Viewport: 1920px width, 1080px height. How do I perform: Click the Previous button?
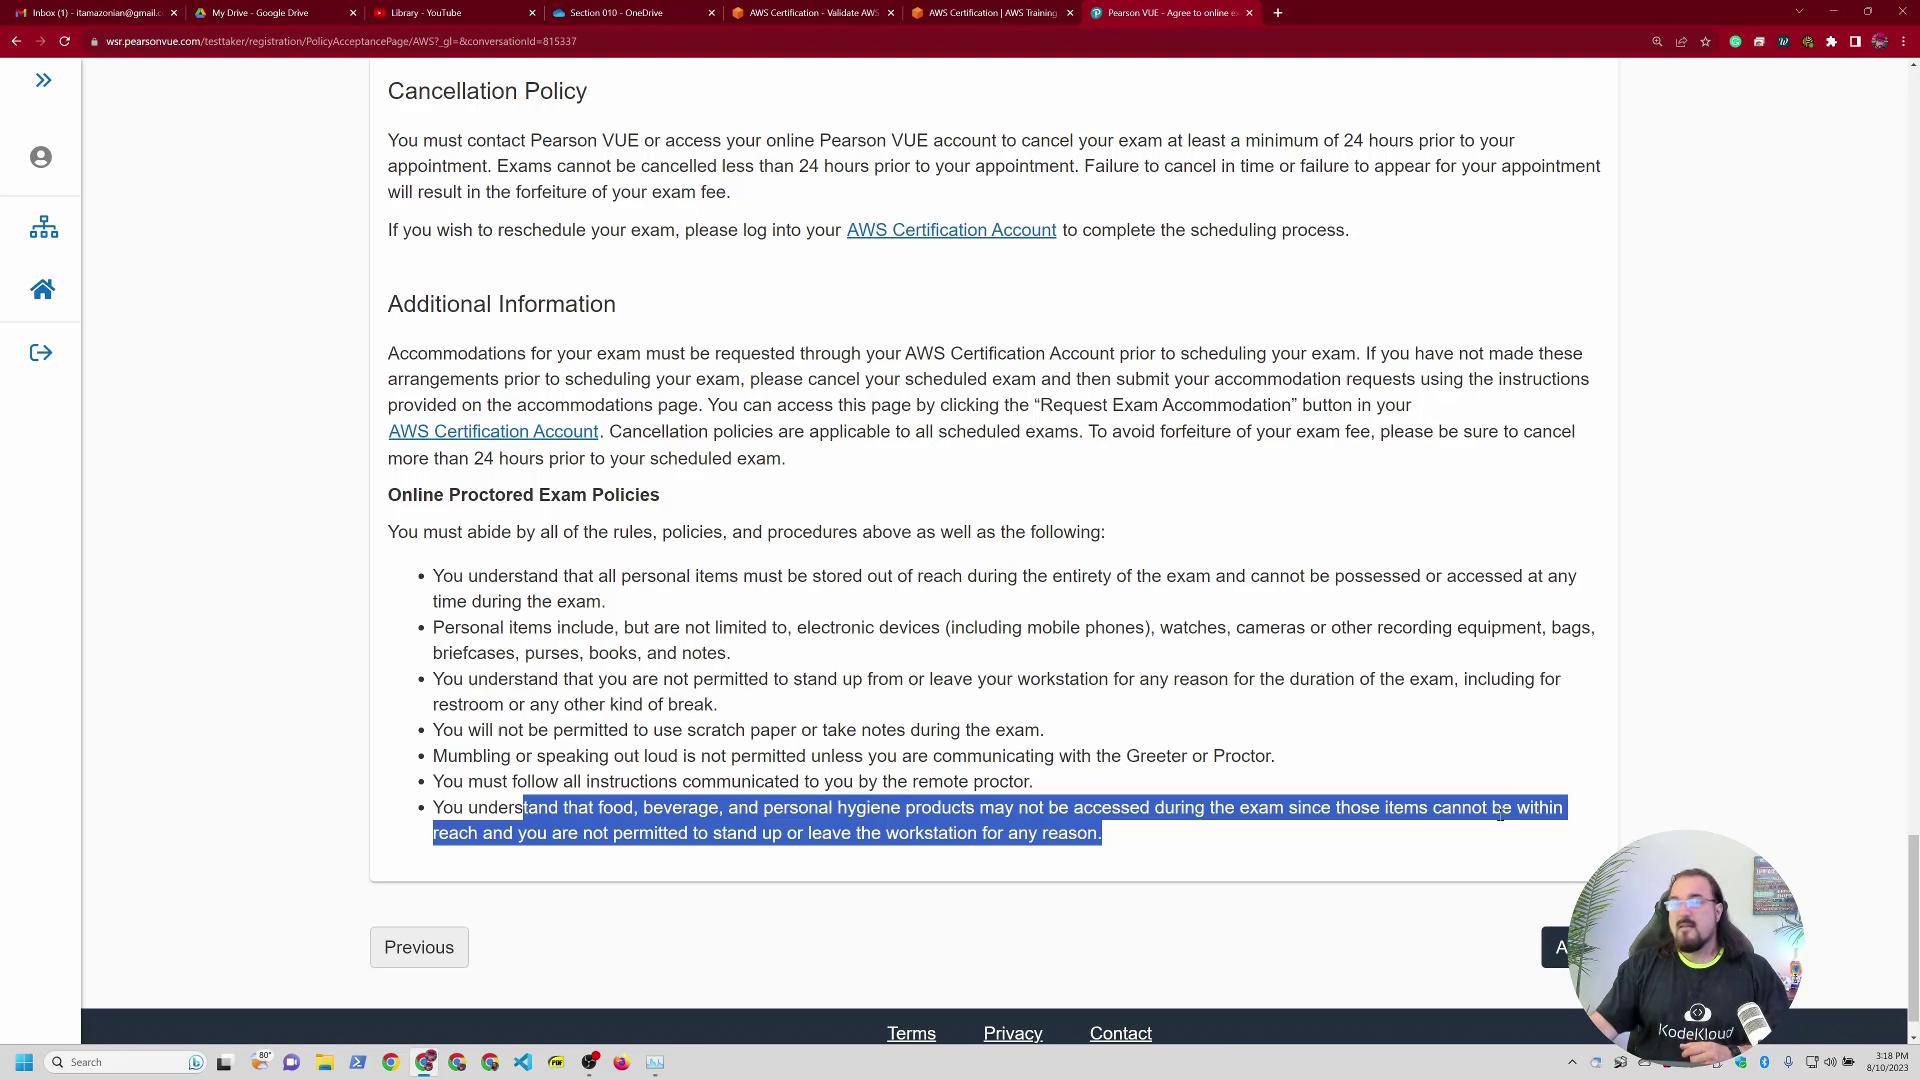[418, 947]
